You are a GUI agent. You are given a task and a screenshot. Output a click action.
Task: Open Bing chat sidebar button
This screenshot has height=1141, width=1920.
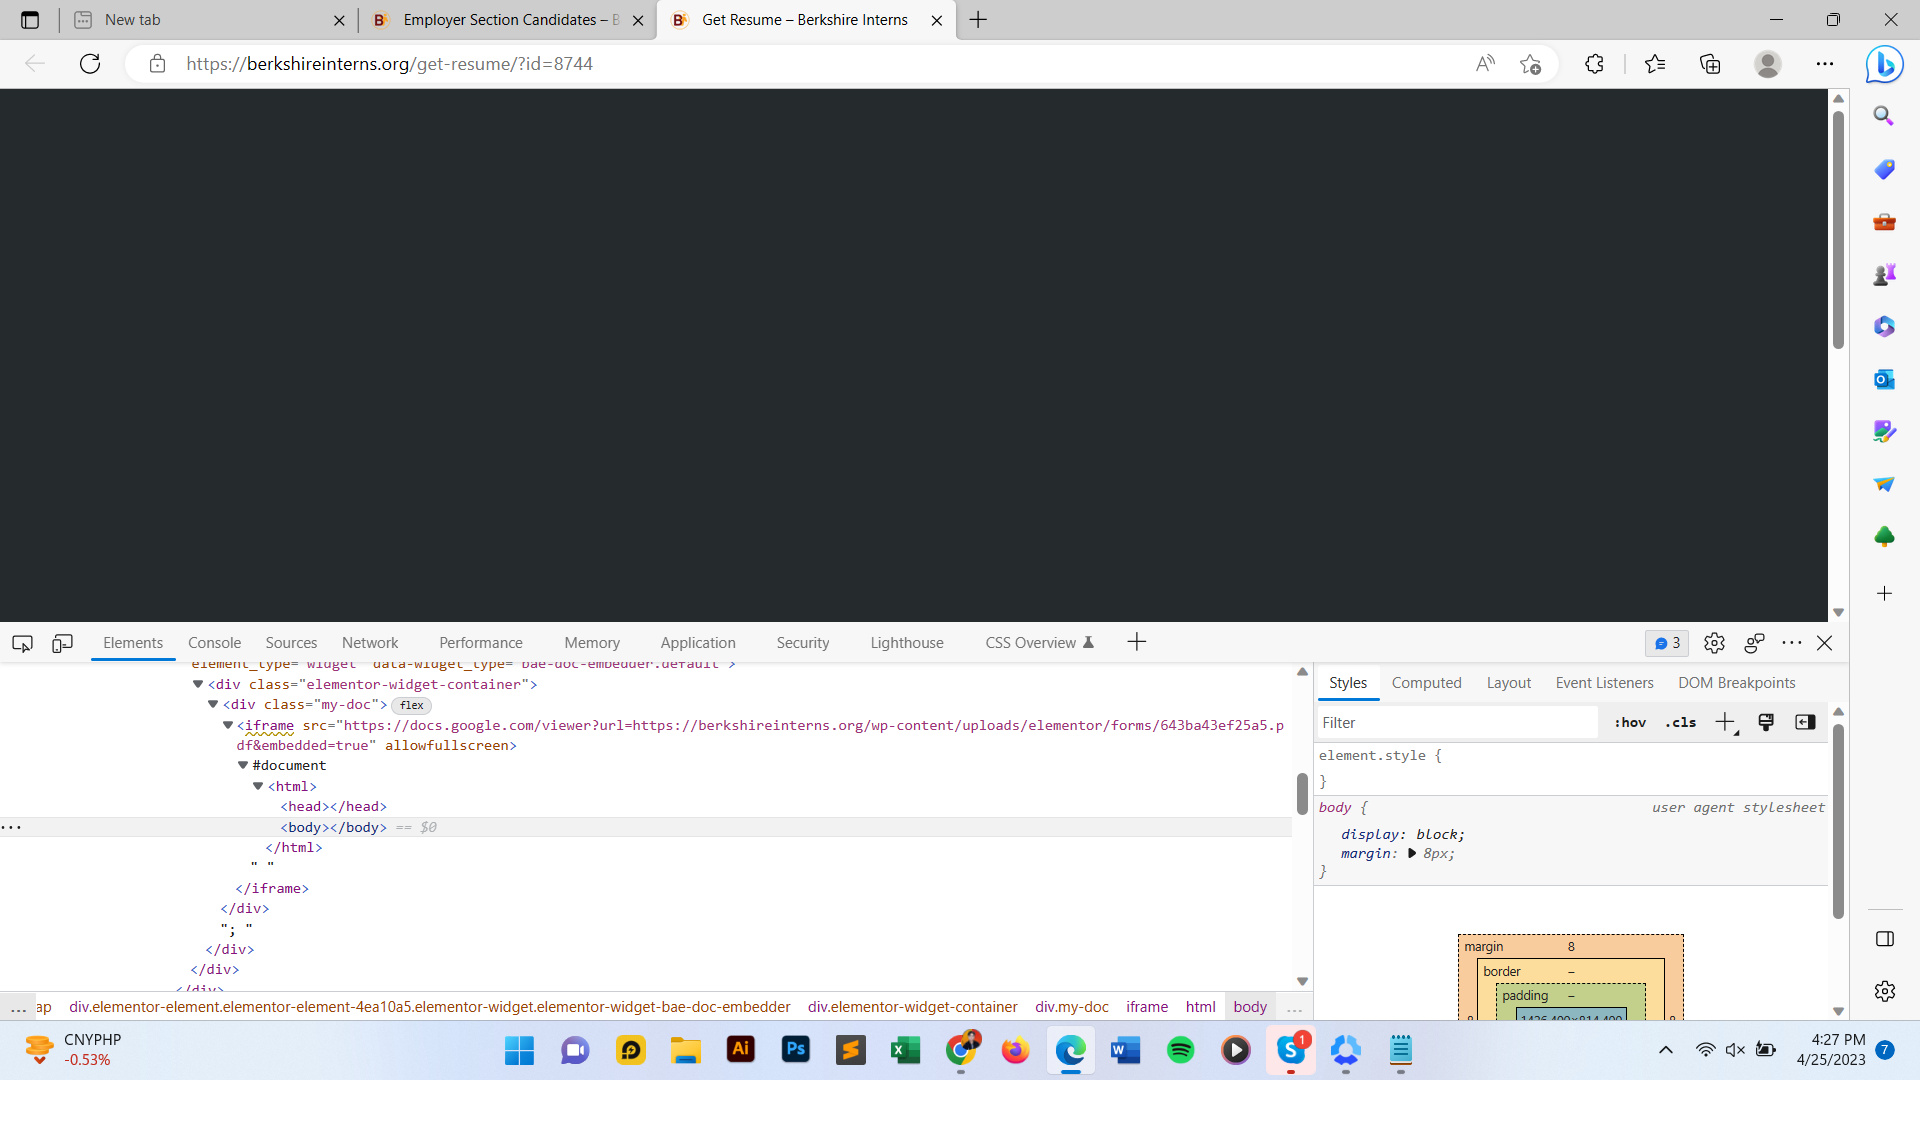tap(1884, 64)
